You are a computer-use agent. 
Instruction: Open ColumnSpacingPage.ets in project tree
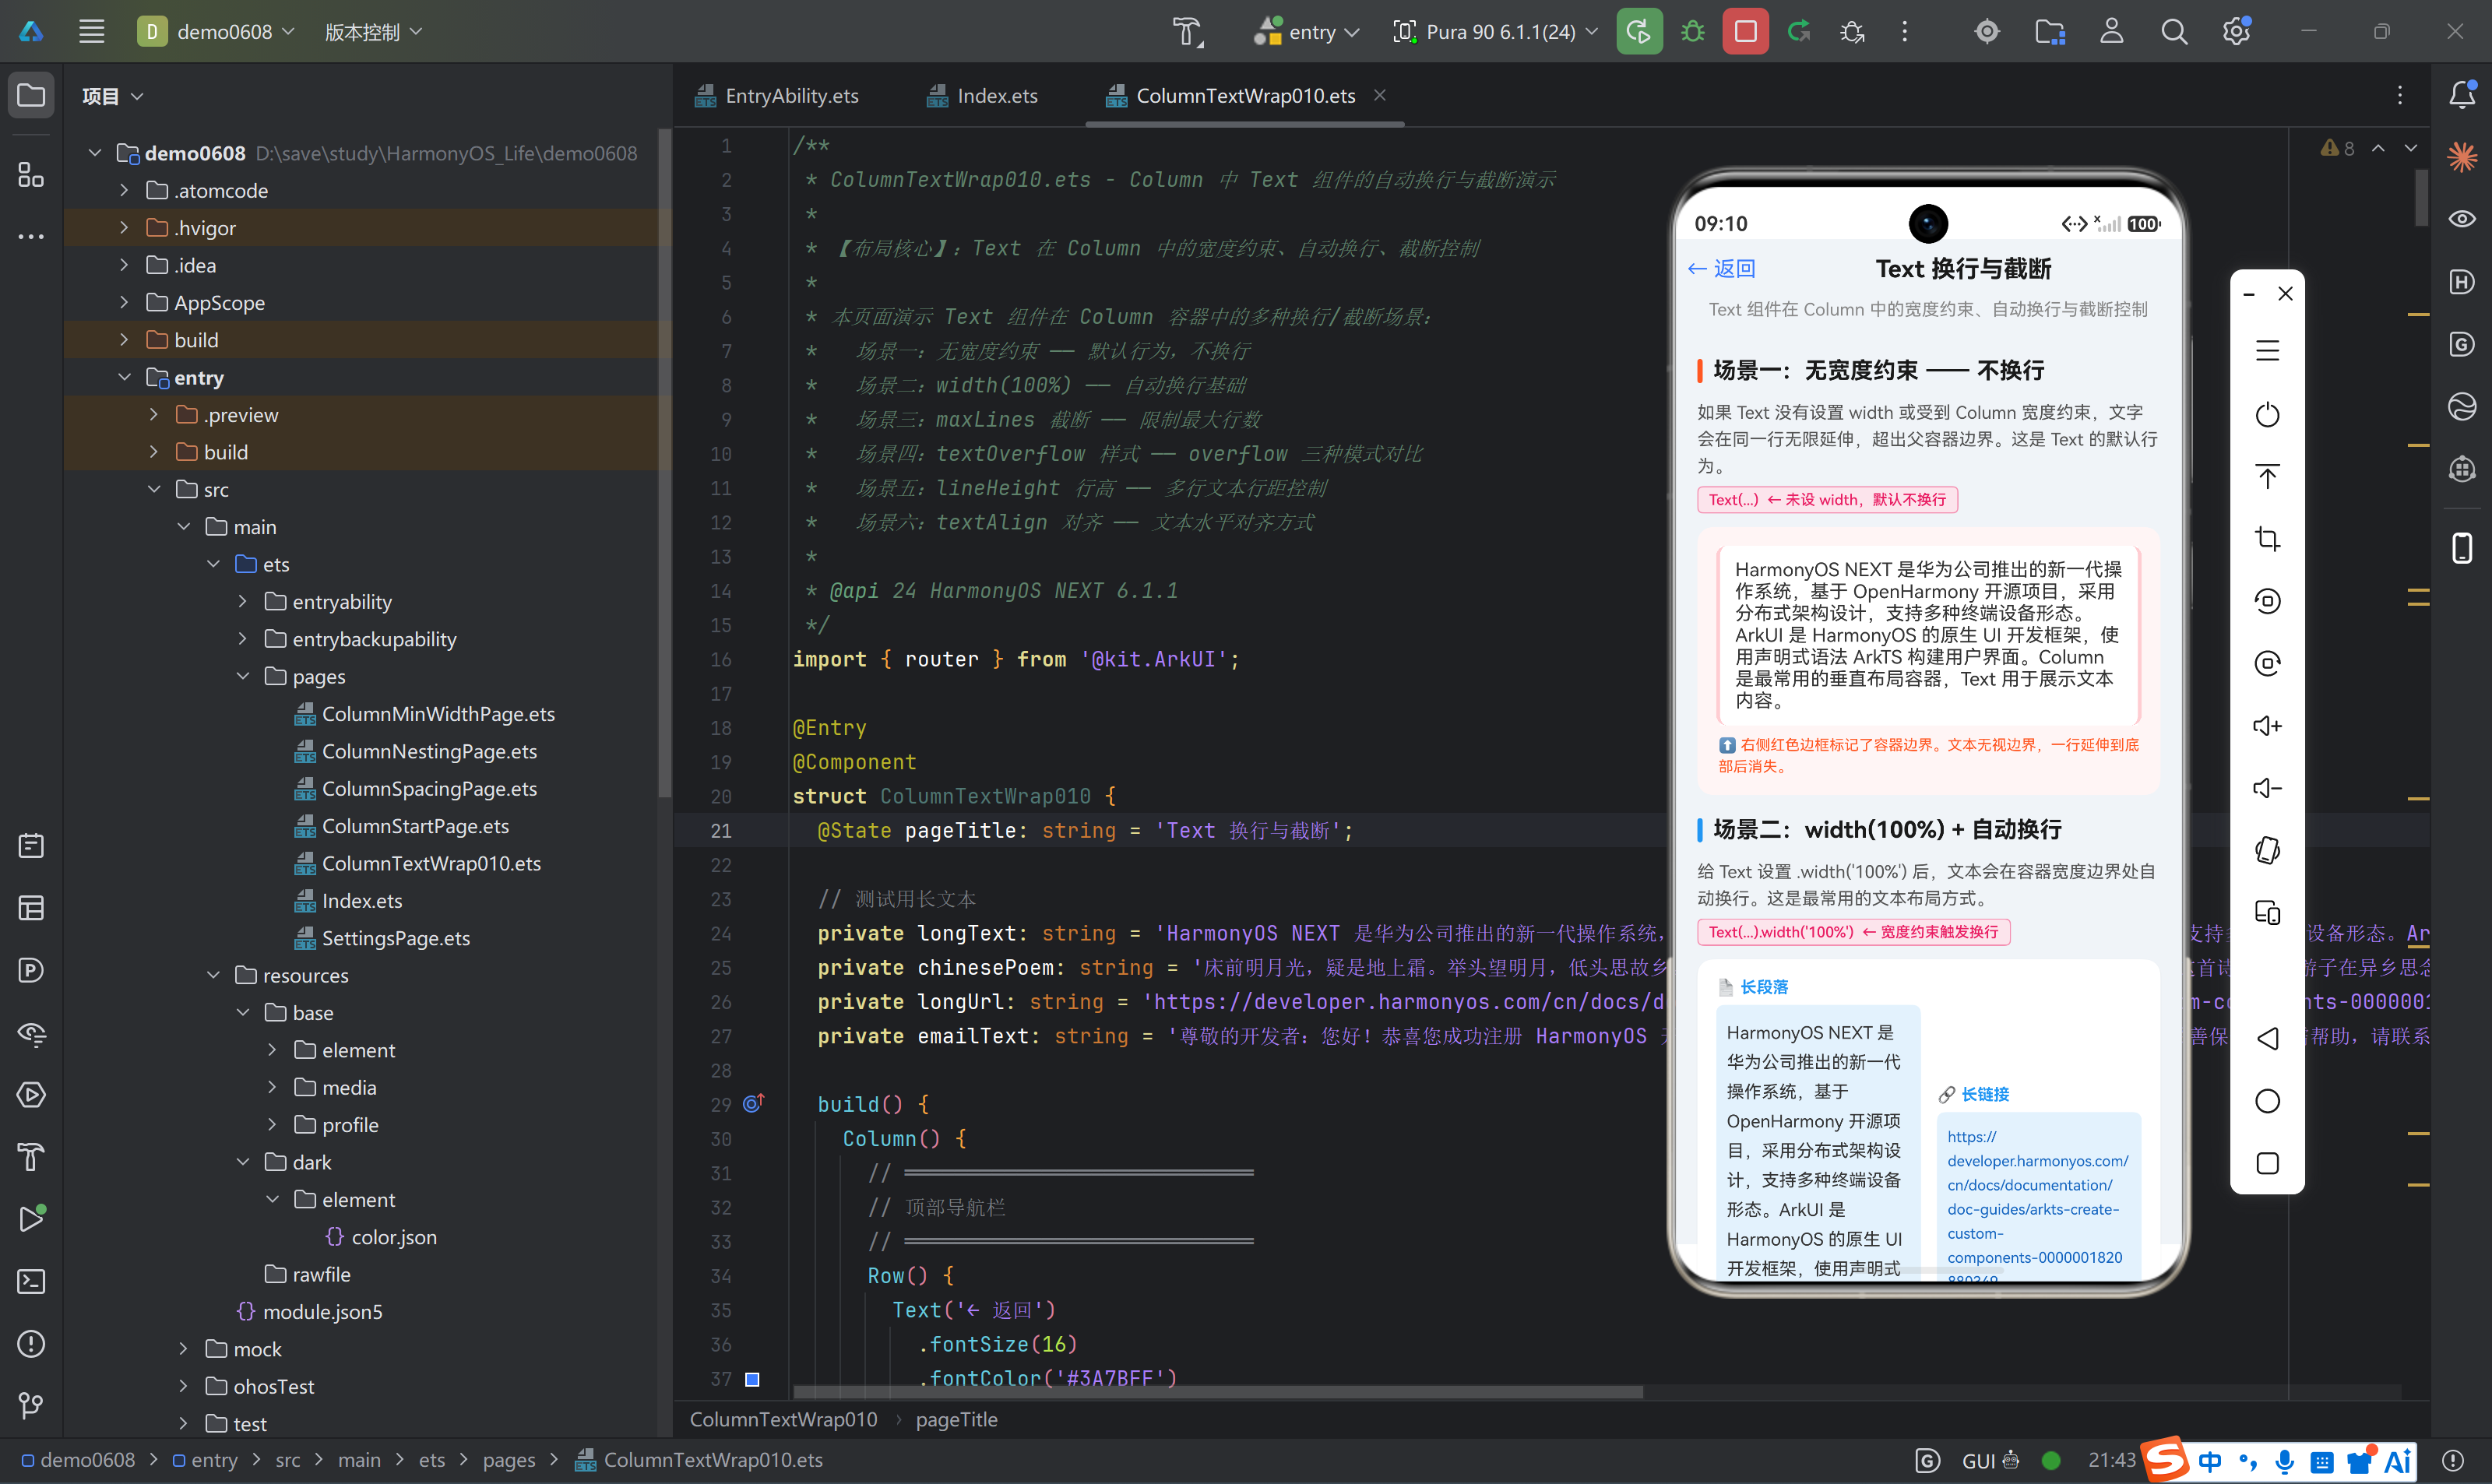coord(416,788)
